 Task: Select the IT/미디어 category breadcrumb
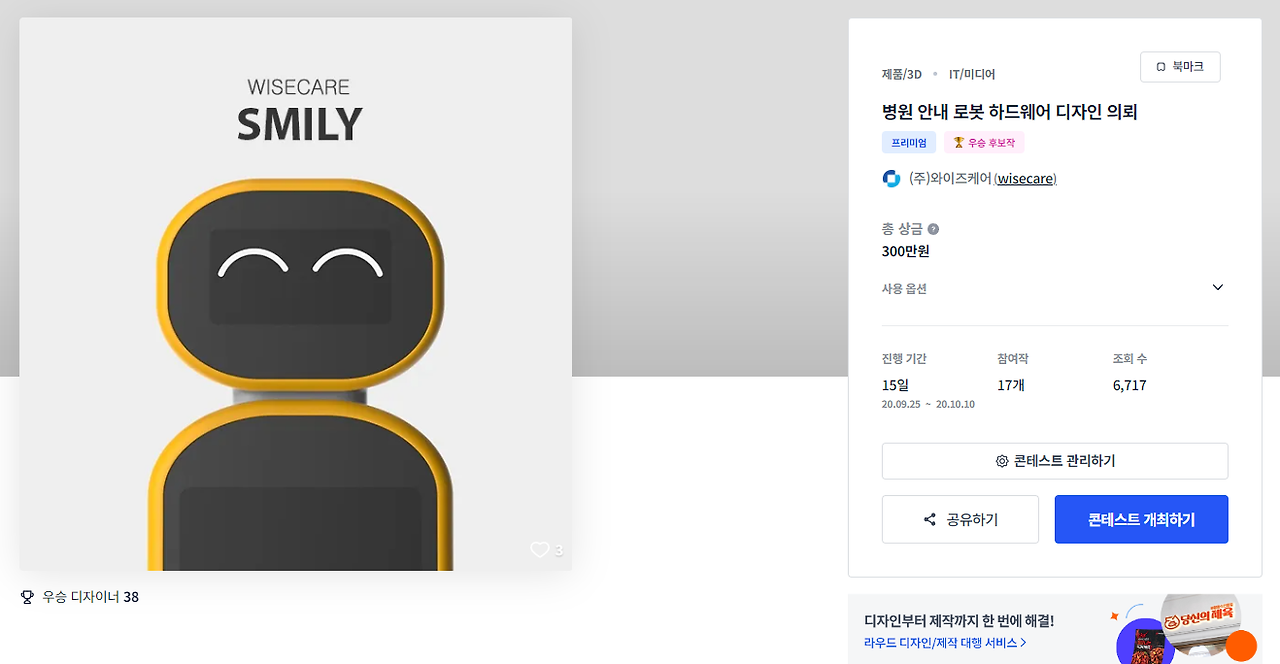tap(972, 74)
